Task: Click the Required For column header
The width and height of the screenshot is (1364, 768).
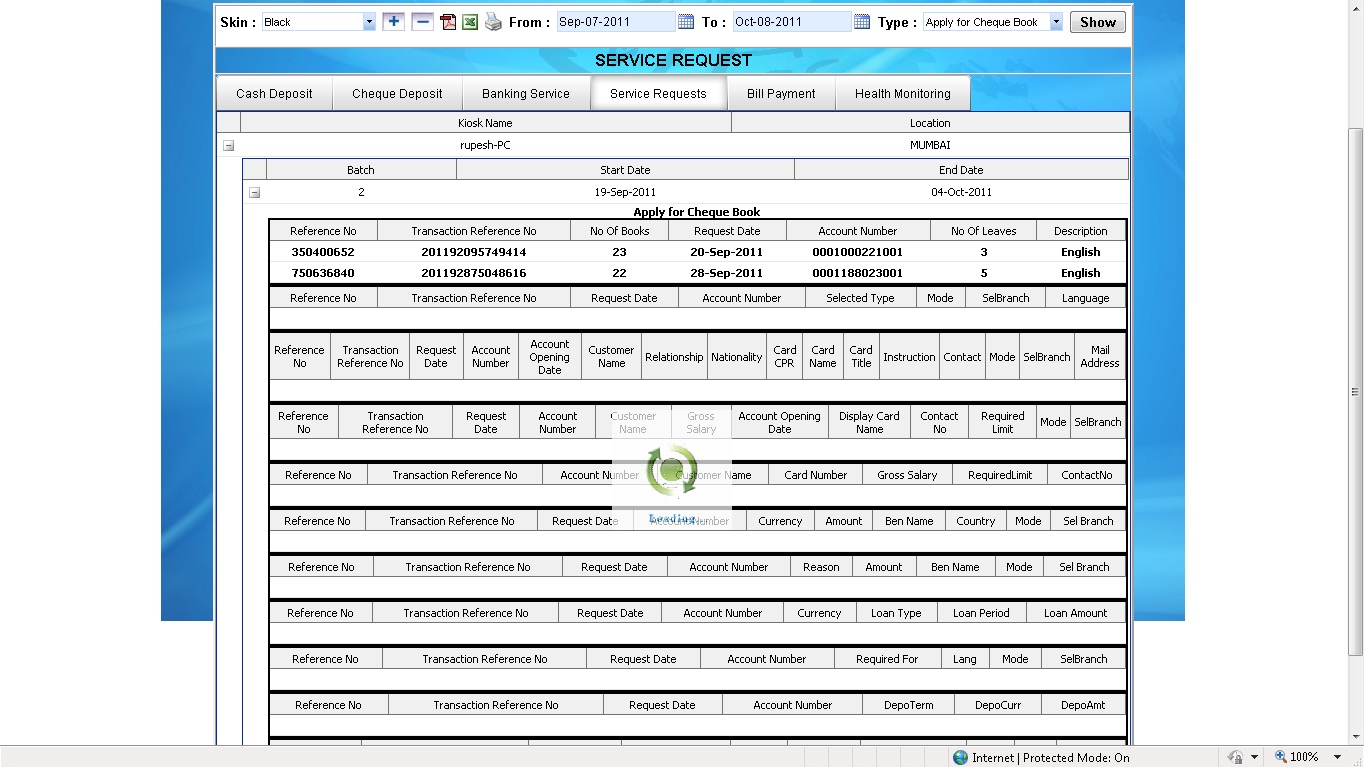Action: pyautogui.click(x=887, y=659)
